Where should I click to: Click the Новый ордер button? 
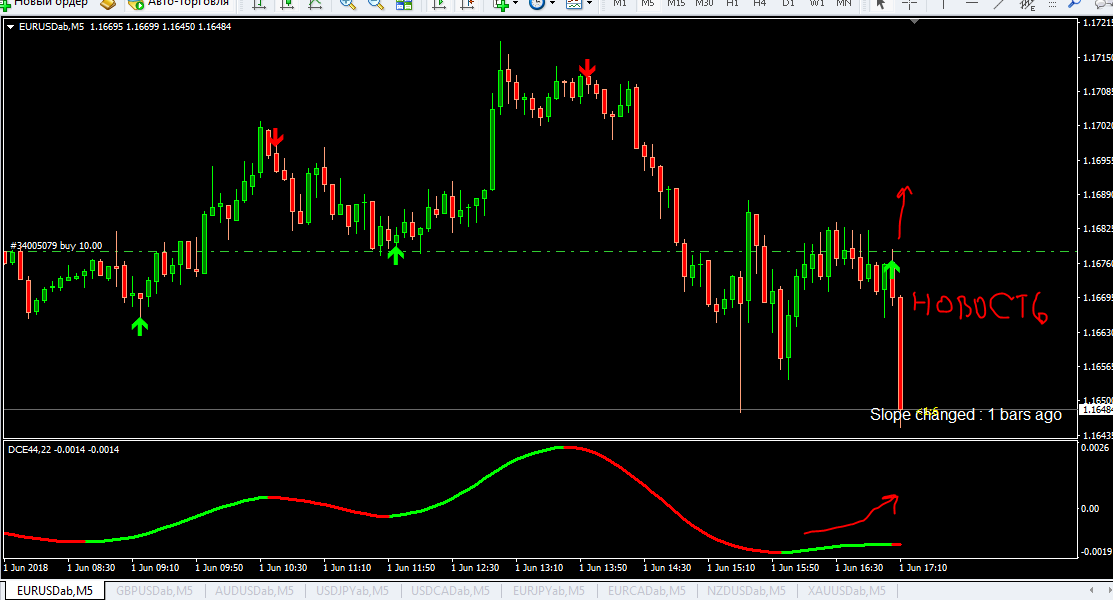(44, 4)
